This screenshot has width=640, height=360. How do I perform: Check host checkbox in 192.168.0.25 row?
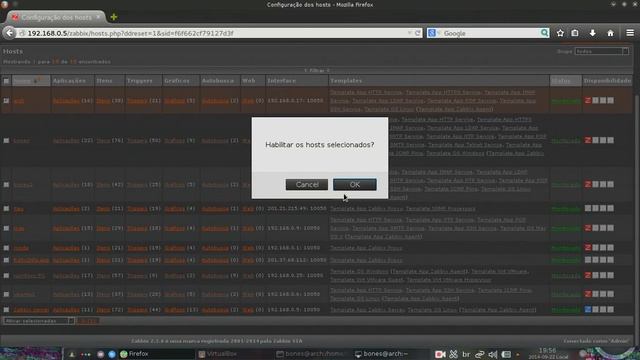pyautogui.click(x=6, y=276)
